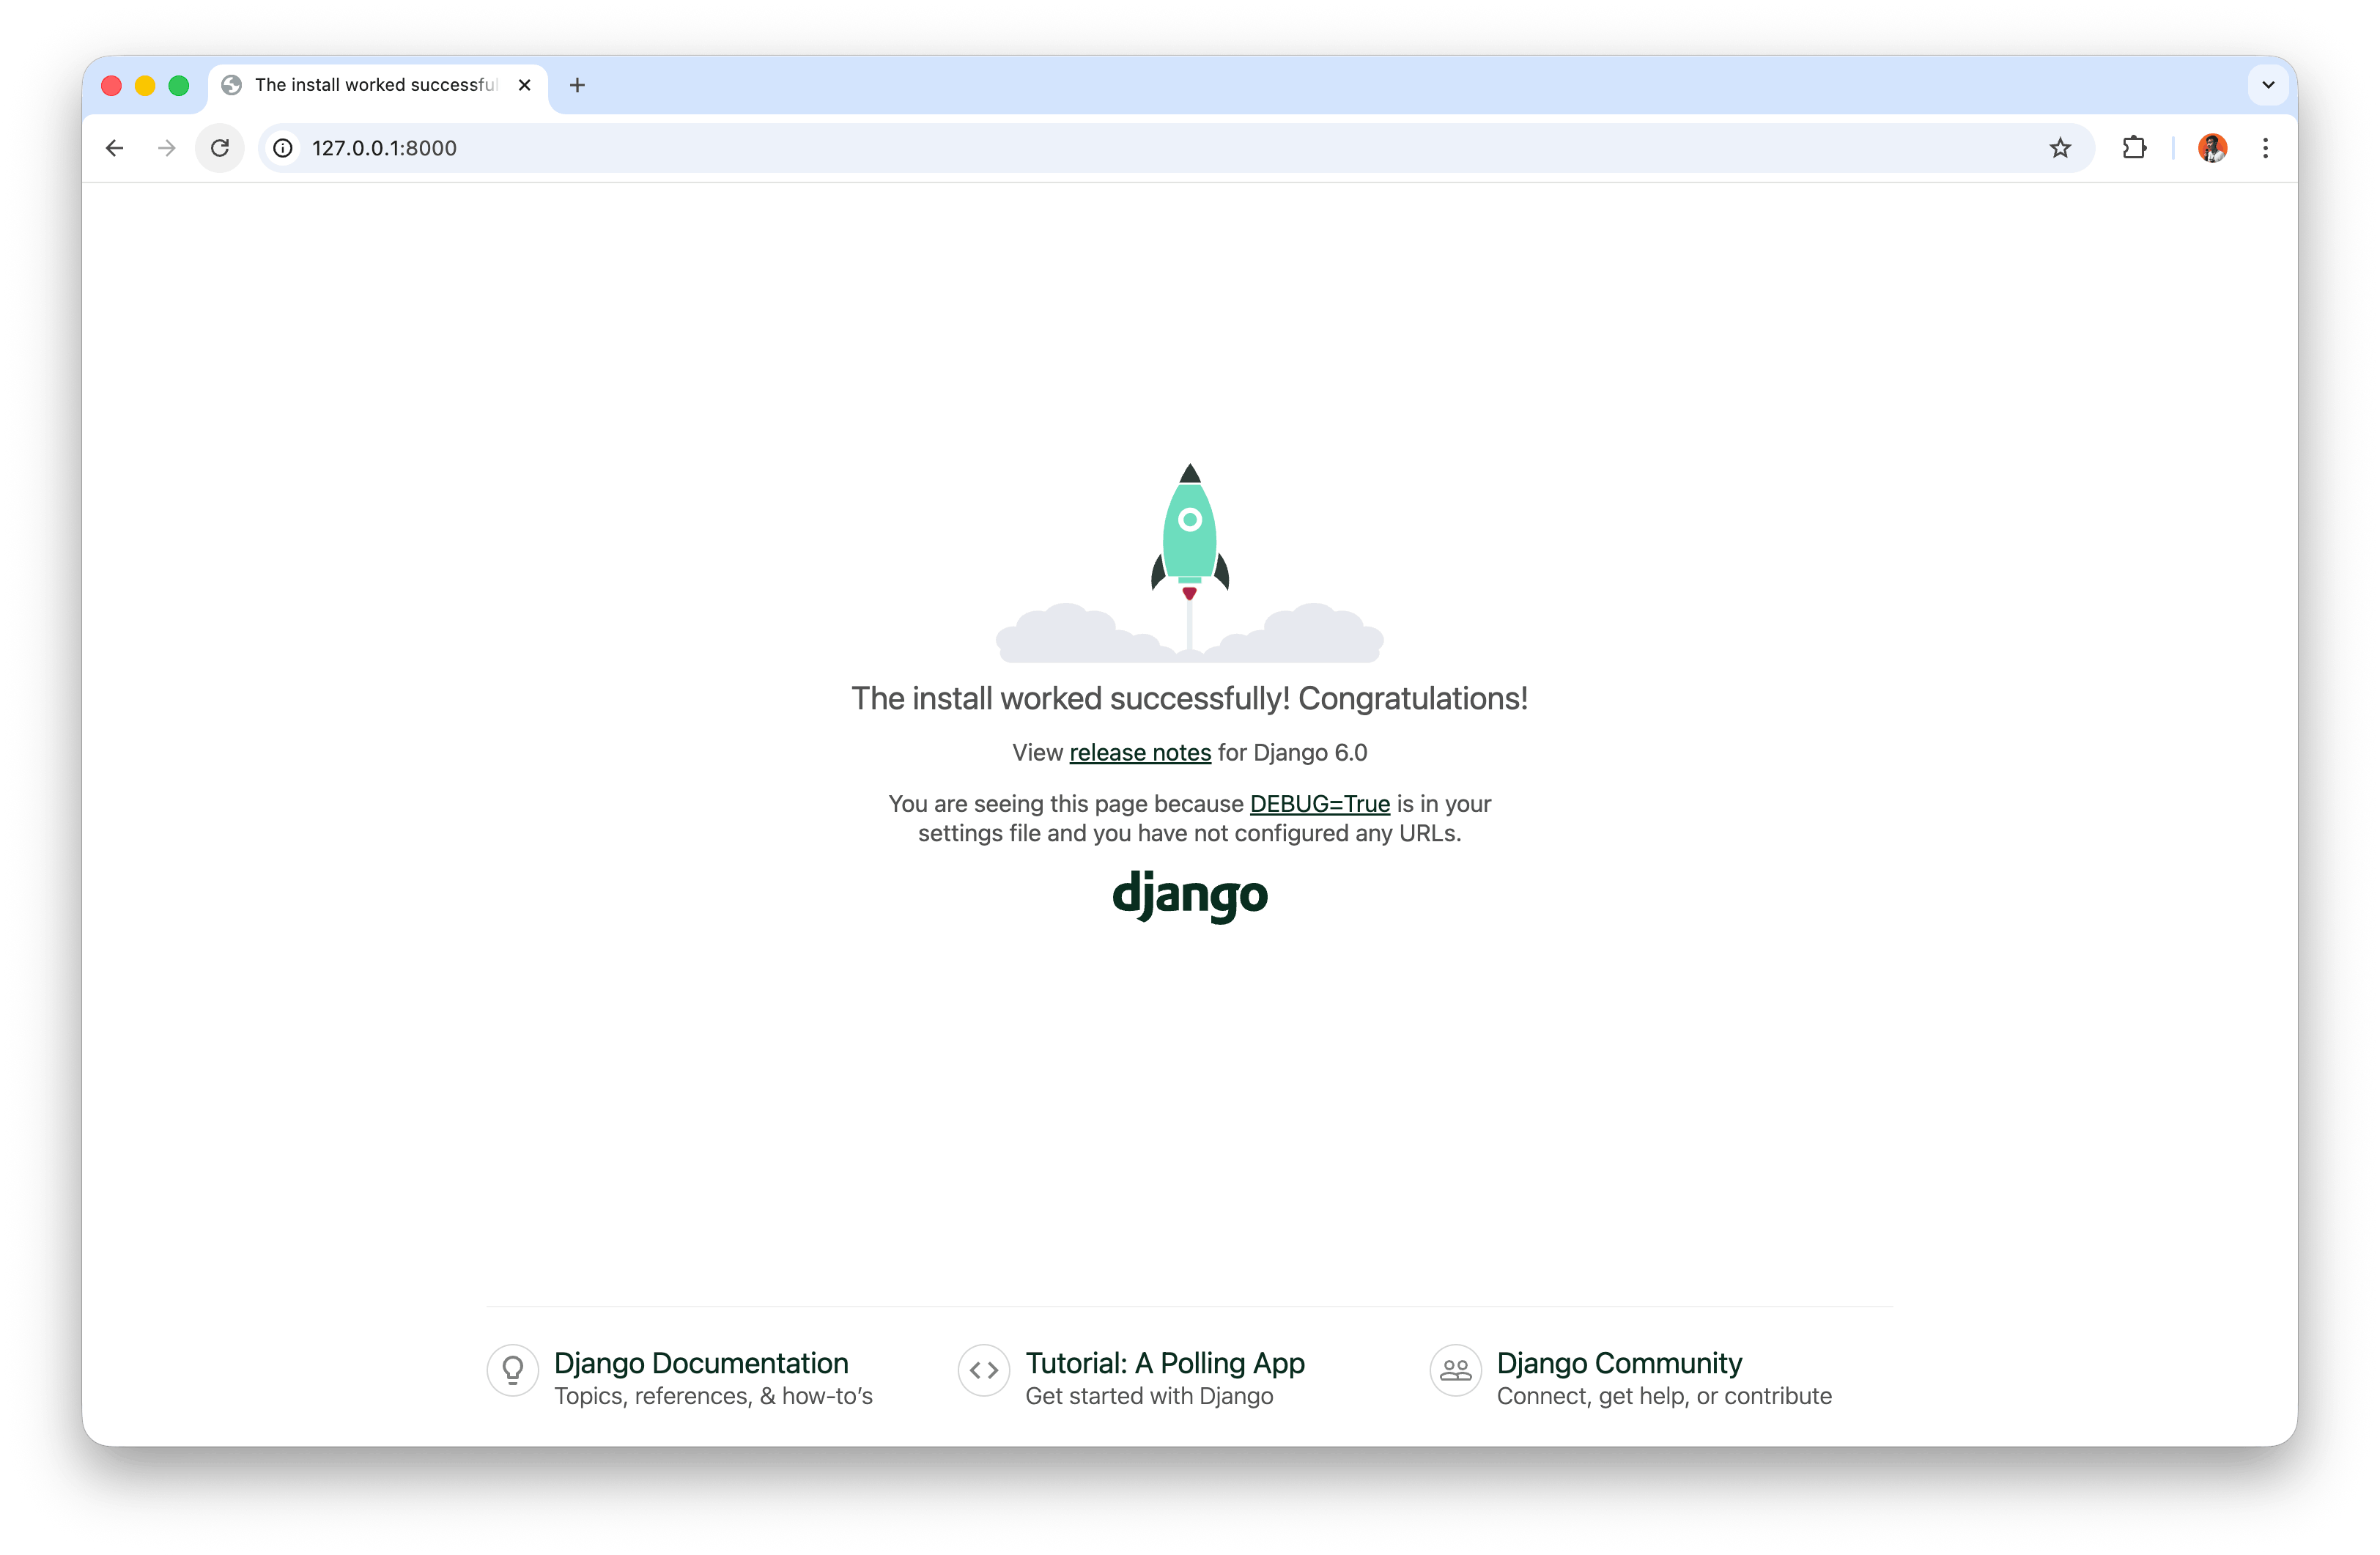Open the tab search chevron
The width and height of the screenshot is (2380, 1555).
pos(2267,85)
